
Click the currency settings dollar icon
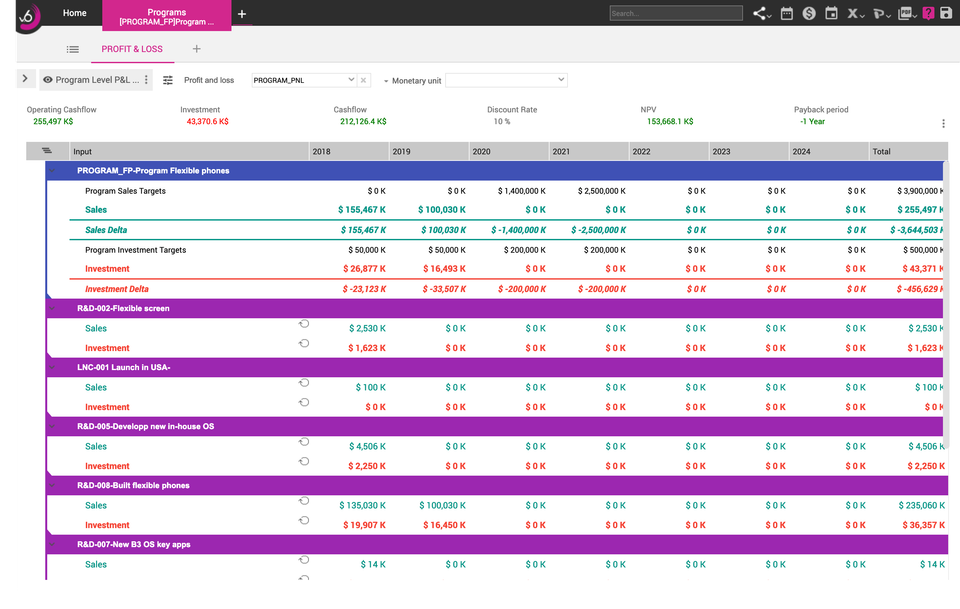(x=810, y=13)
